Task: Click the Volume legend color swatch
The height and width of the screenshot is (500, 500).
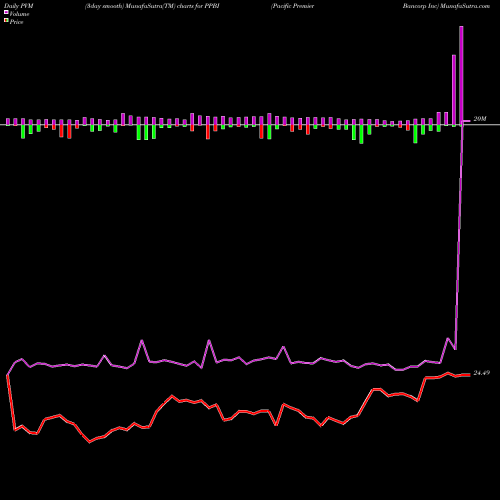Action: (6, 12)
